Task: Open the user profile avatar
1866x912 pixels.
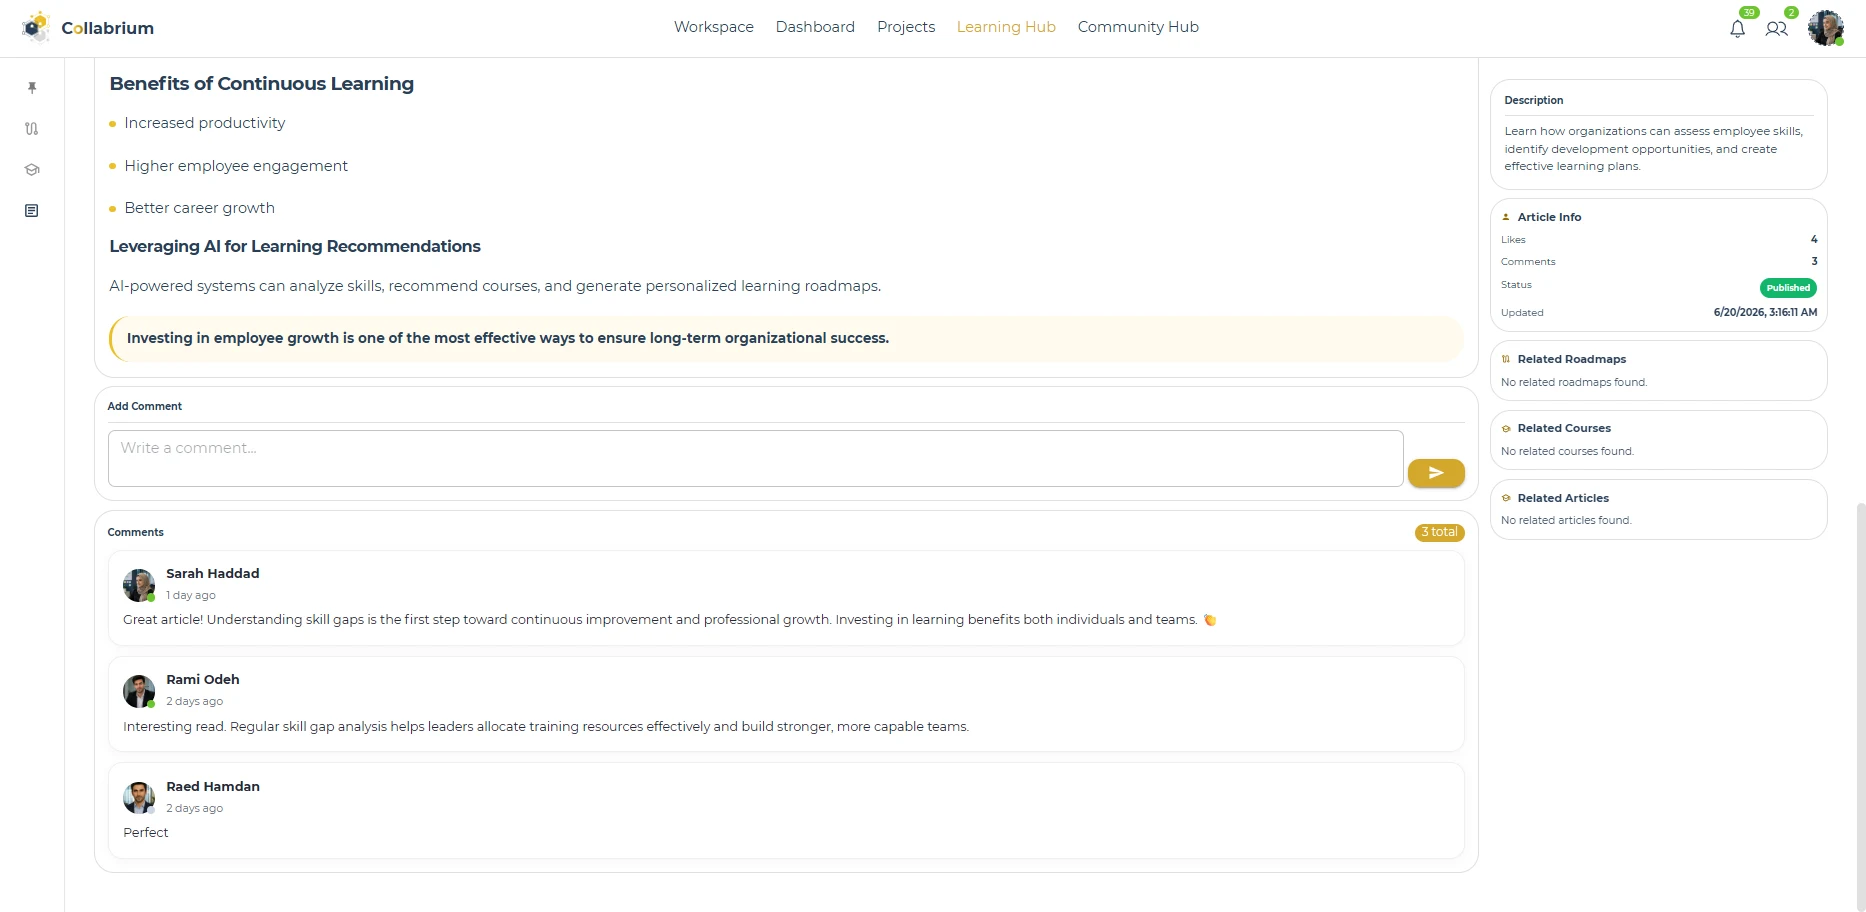Action: (1826, 28)
